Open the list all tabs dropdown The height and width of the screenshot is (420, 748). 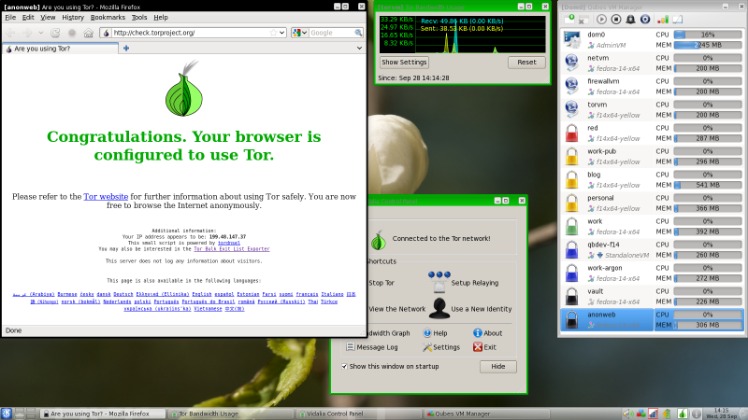pyautogui.click(x=359, y=48)
